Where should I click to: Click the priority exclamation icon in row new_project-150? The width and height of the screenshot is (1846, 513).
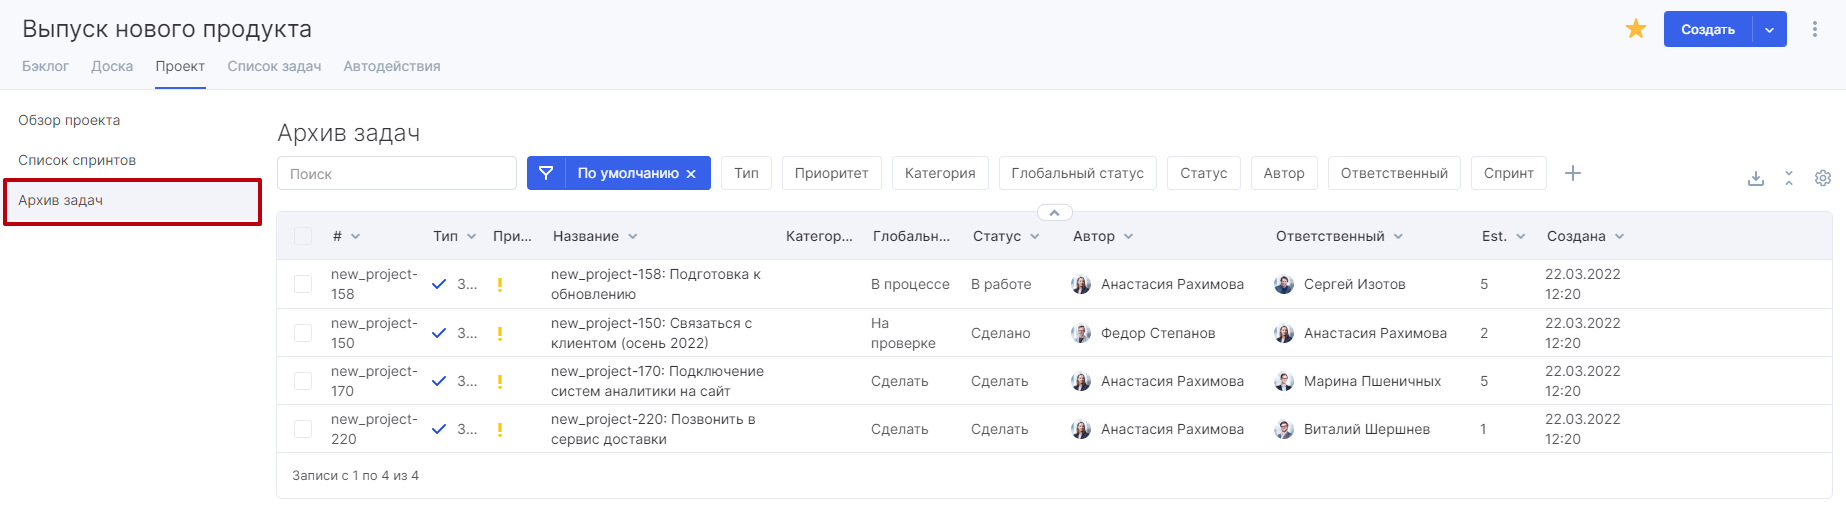[499, 333]
